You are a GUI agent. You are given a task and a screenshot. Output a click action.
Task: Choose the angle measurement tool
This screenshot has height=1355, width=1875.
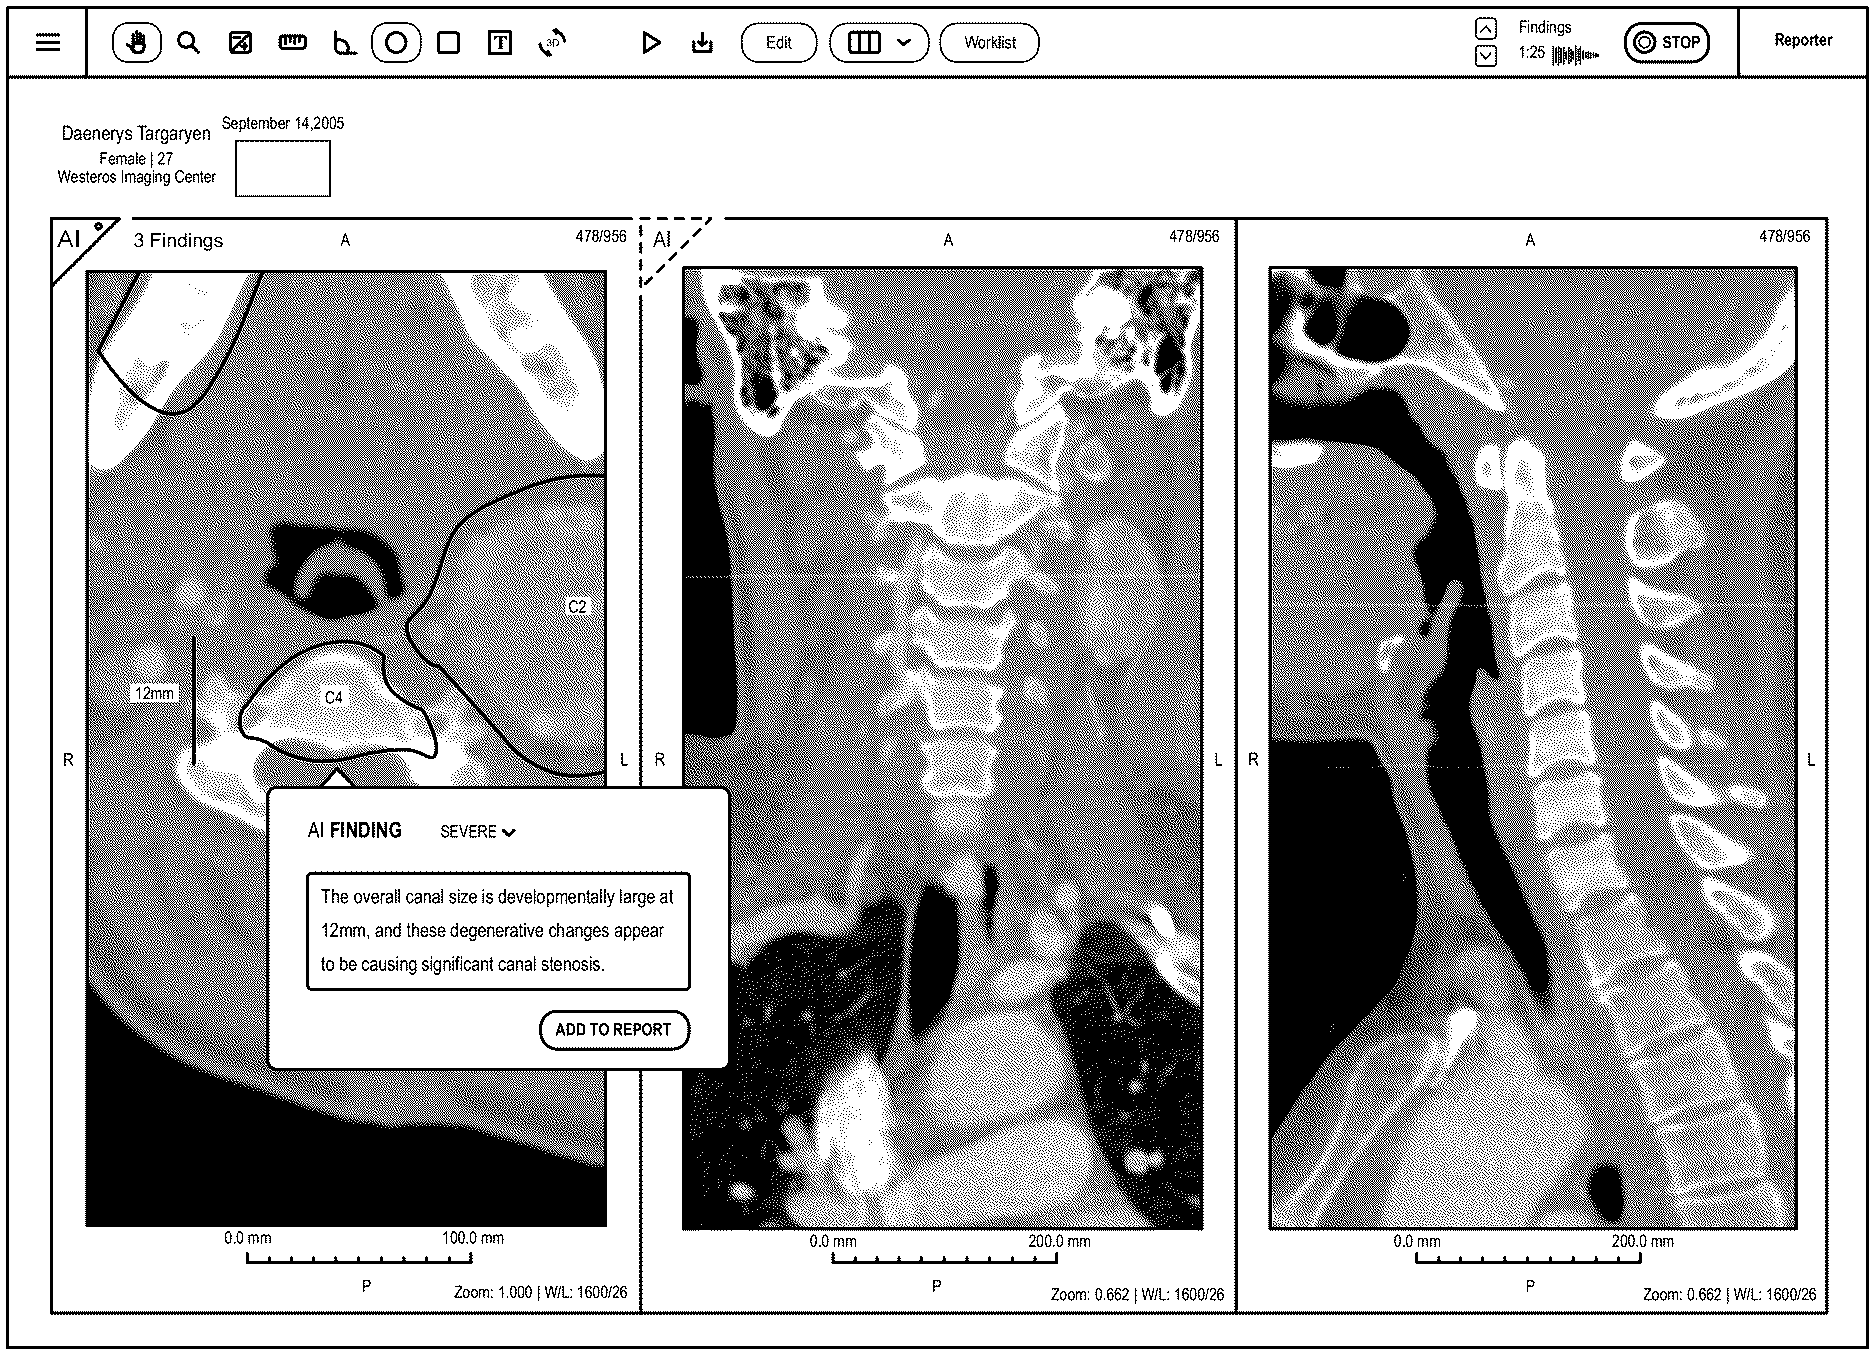point(344,43)
